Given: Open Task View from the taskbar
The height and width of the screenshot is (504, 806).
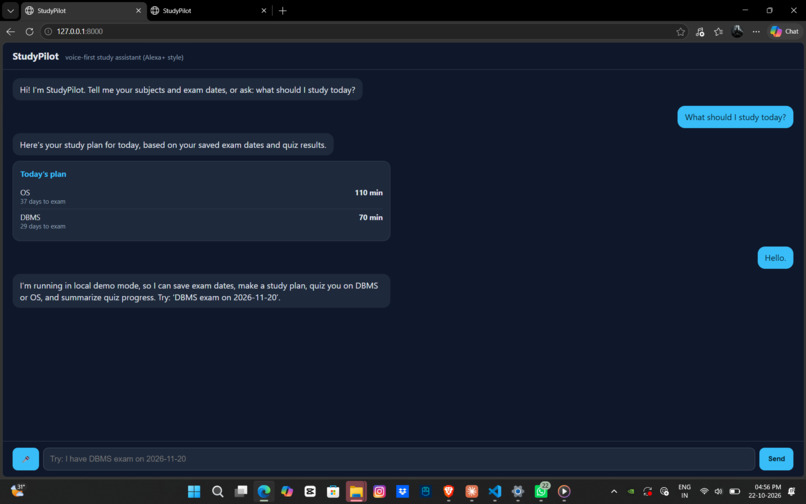Looking at the screenshot, I should [x=241, y=492].
